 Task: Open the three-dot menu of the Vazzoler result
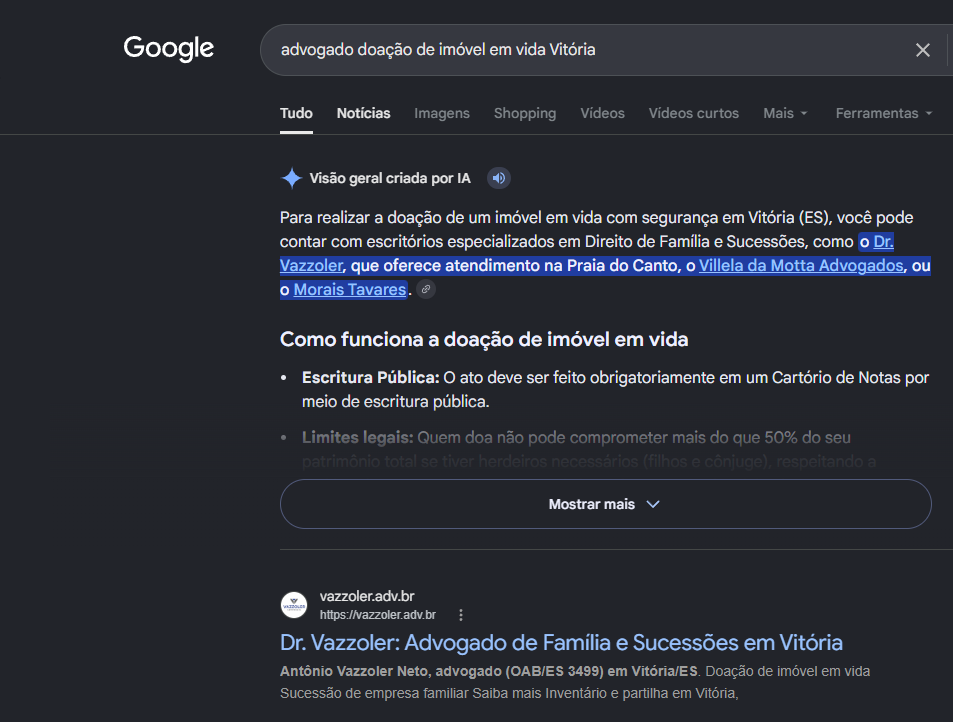pos(461,615)
